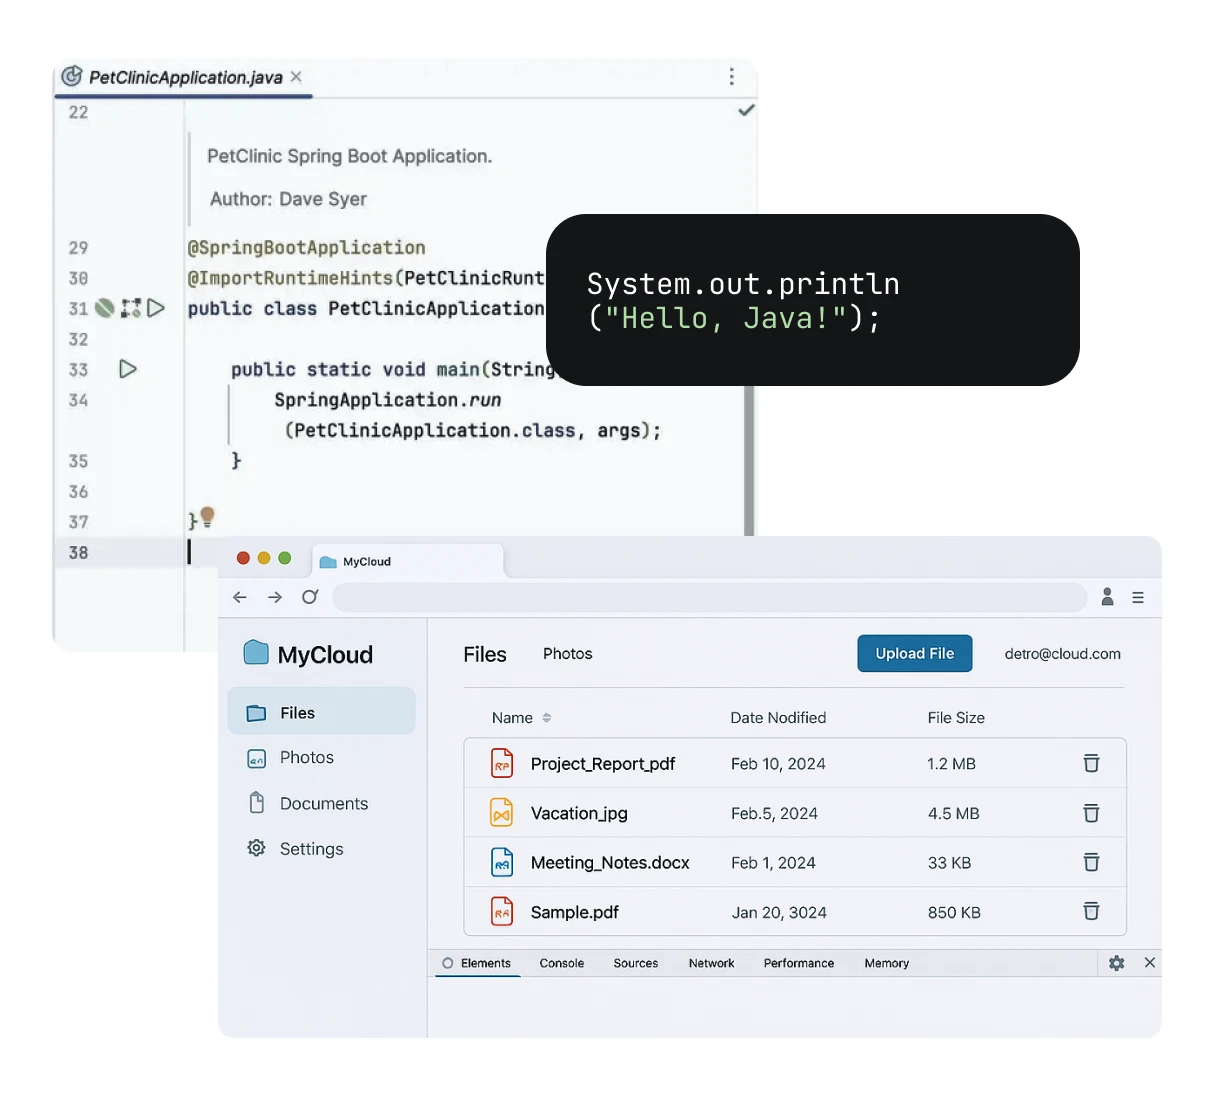Open the editor tab kebab menu
The width and height of the screenshot is (1226, 1100).
[x=732, y=77]
